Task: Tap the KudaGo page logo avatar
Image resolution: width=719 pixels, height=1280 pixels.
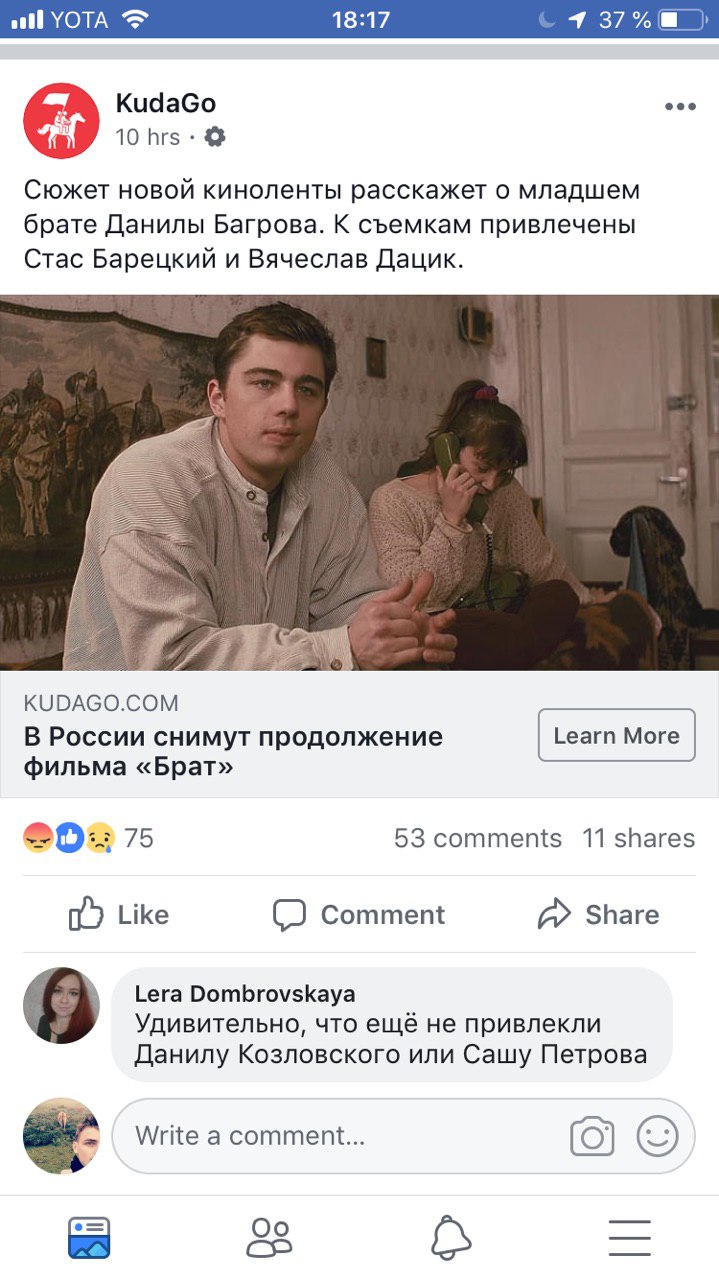Action: point(61,120)
